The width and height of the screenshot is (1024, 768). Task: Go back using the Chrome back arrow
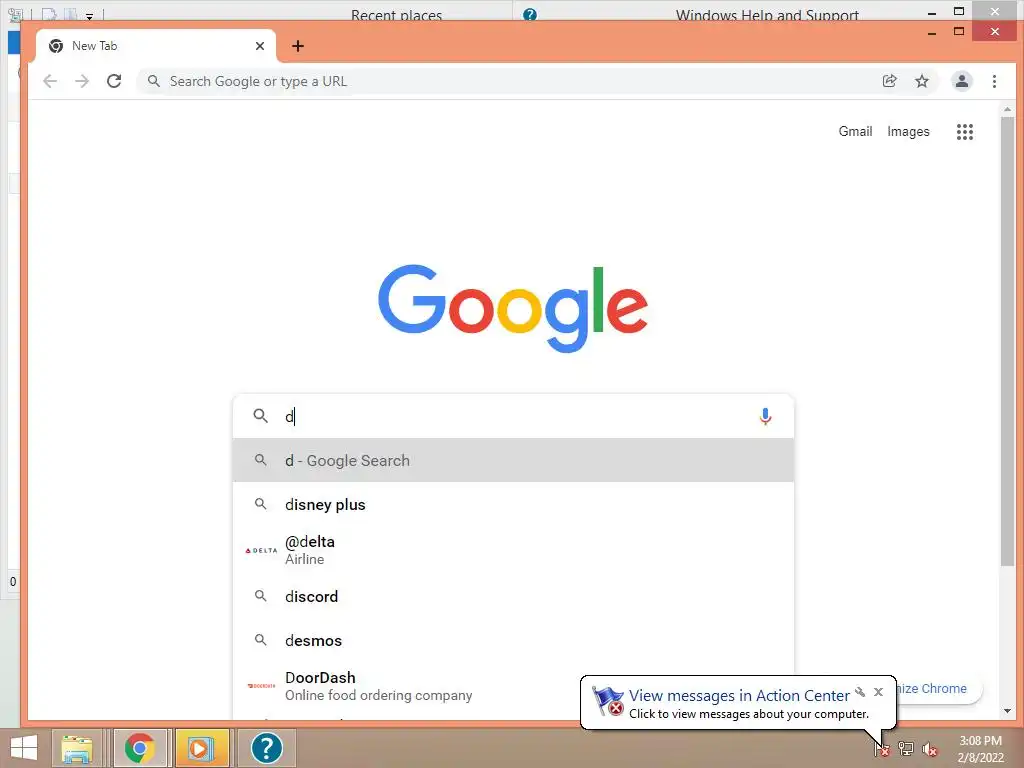[x=50, y=81]
